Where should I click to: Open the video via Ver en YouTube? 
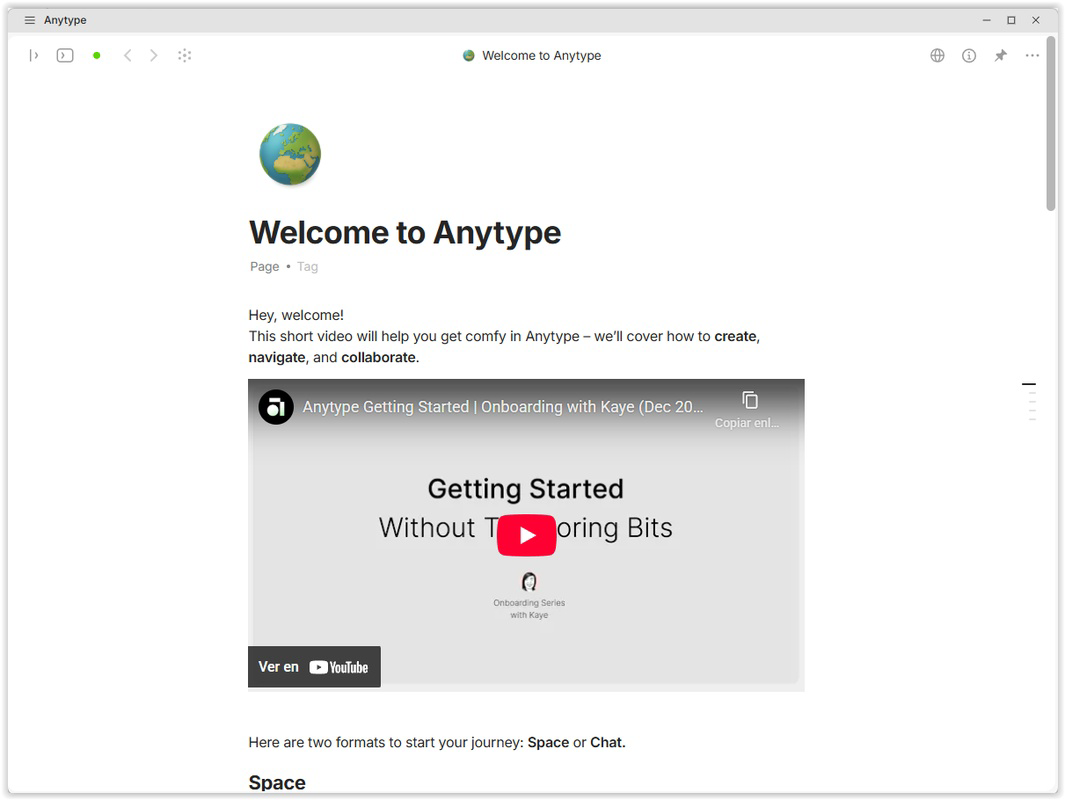pos(314,667)
